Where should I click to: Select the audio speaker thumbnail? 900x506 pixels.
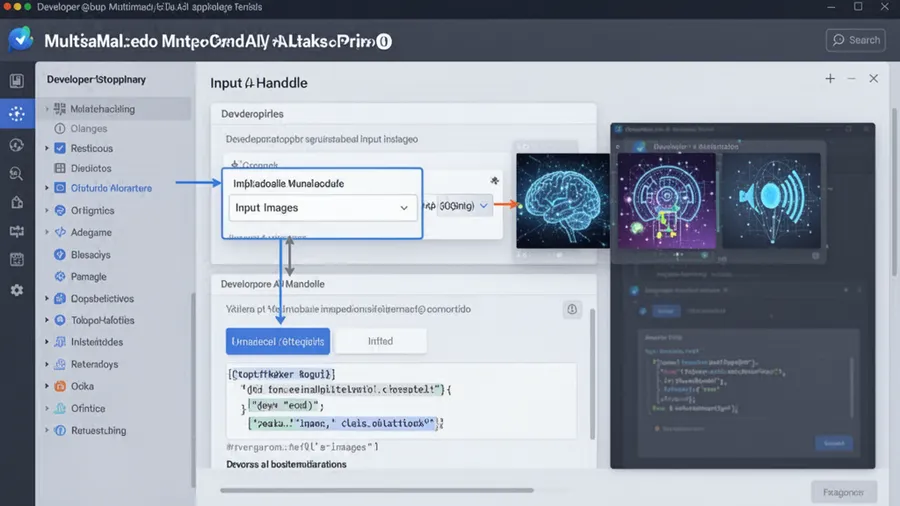pos(771,201)
